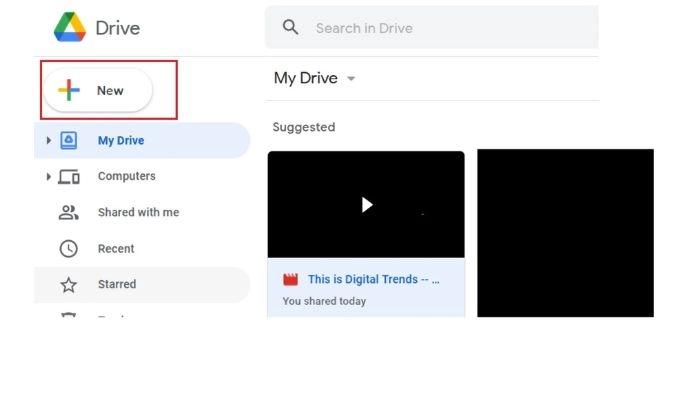The image size is (700, 400).
Task: Select the Starred label in sidebar
Action: pyautogui.click(x=117, y=285)
